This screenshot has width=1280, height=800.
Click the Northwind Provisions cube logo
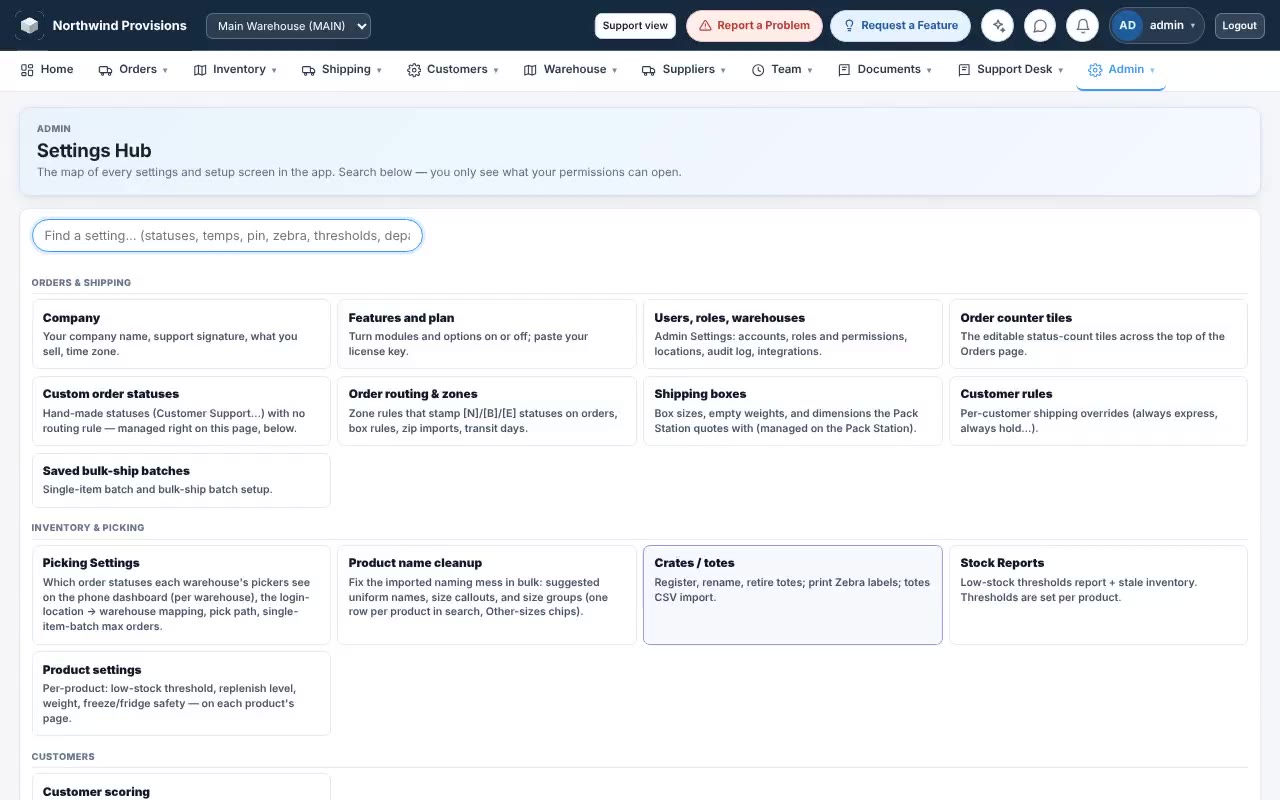tap(30, 25)
